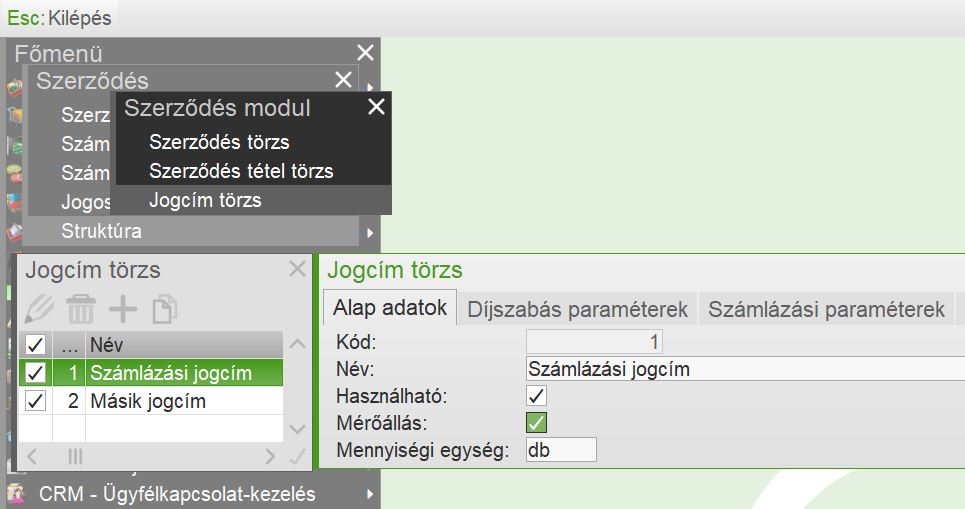Click the Kód input field
Viewport: 965px width, 509px height.
(594, 342)
